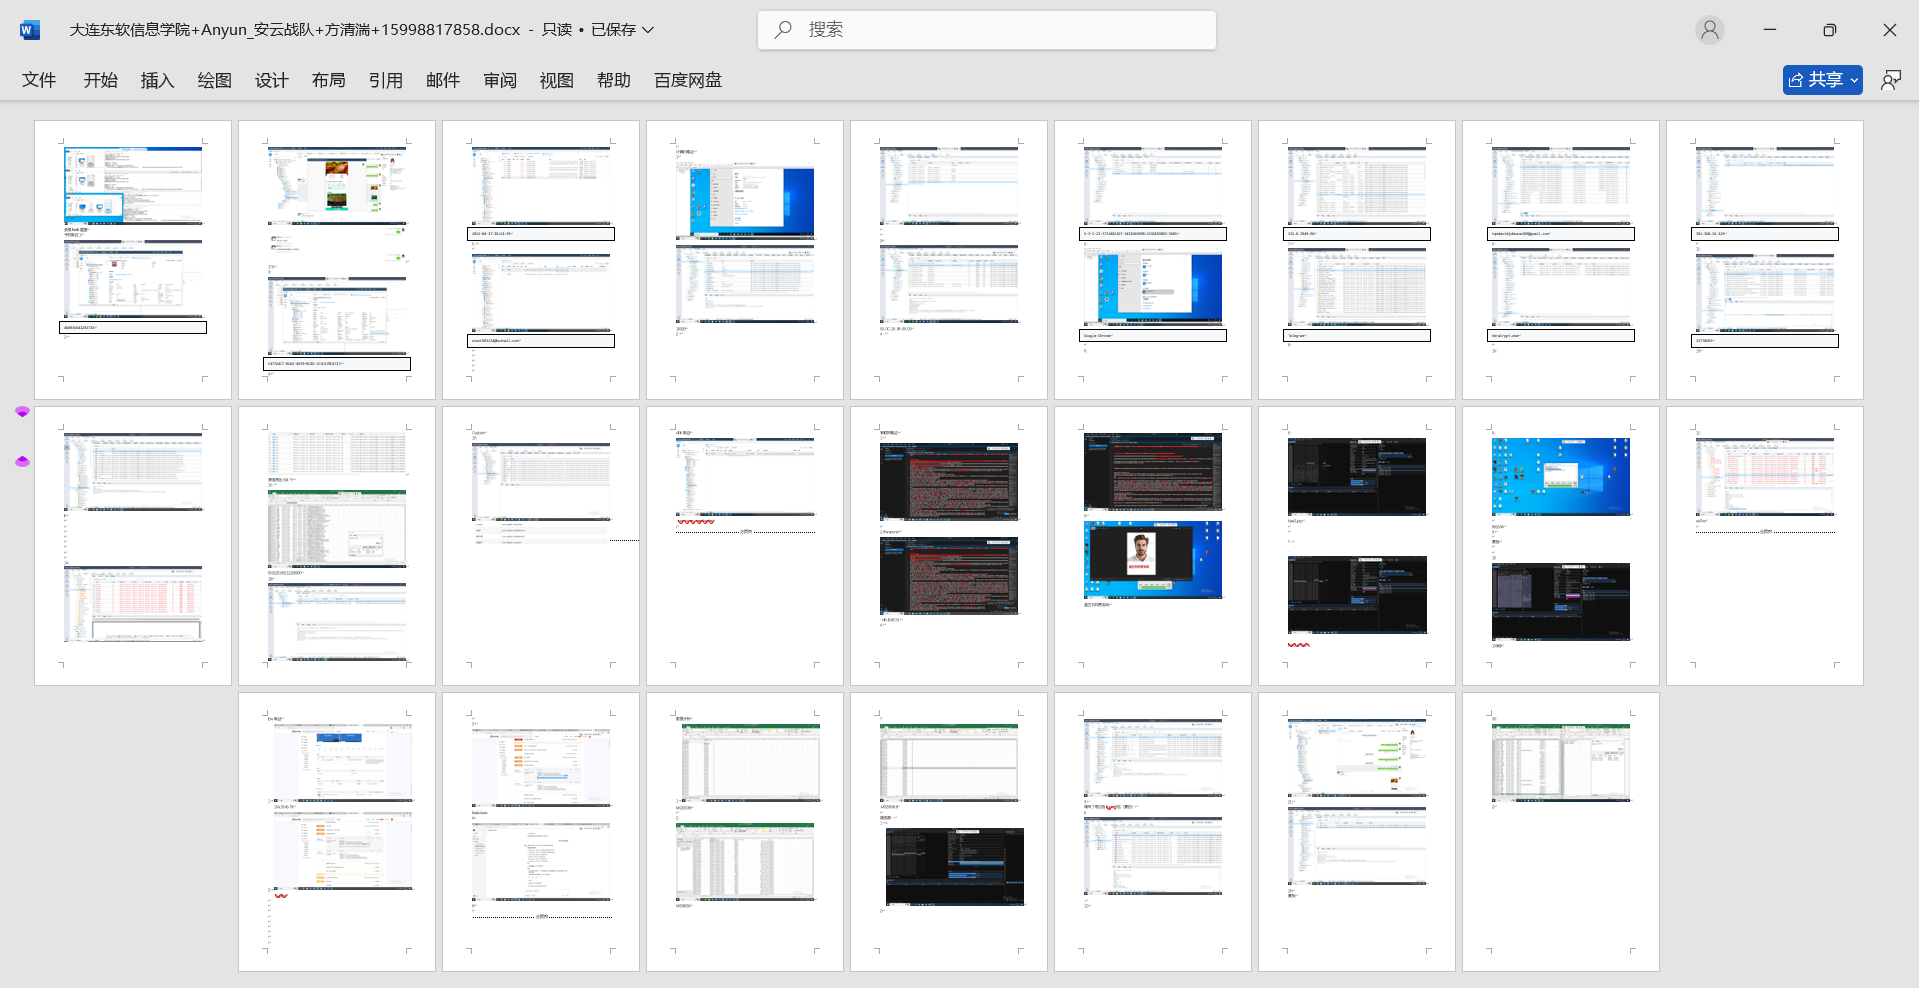Expand the 已保存 save status dropdown
This screenshot has height=988, width=1919.
coord(648,30)
